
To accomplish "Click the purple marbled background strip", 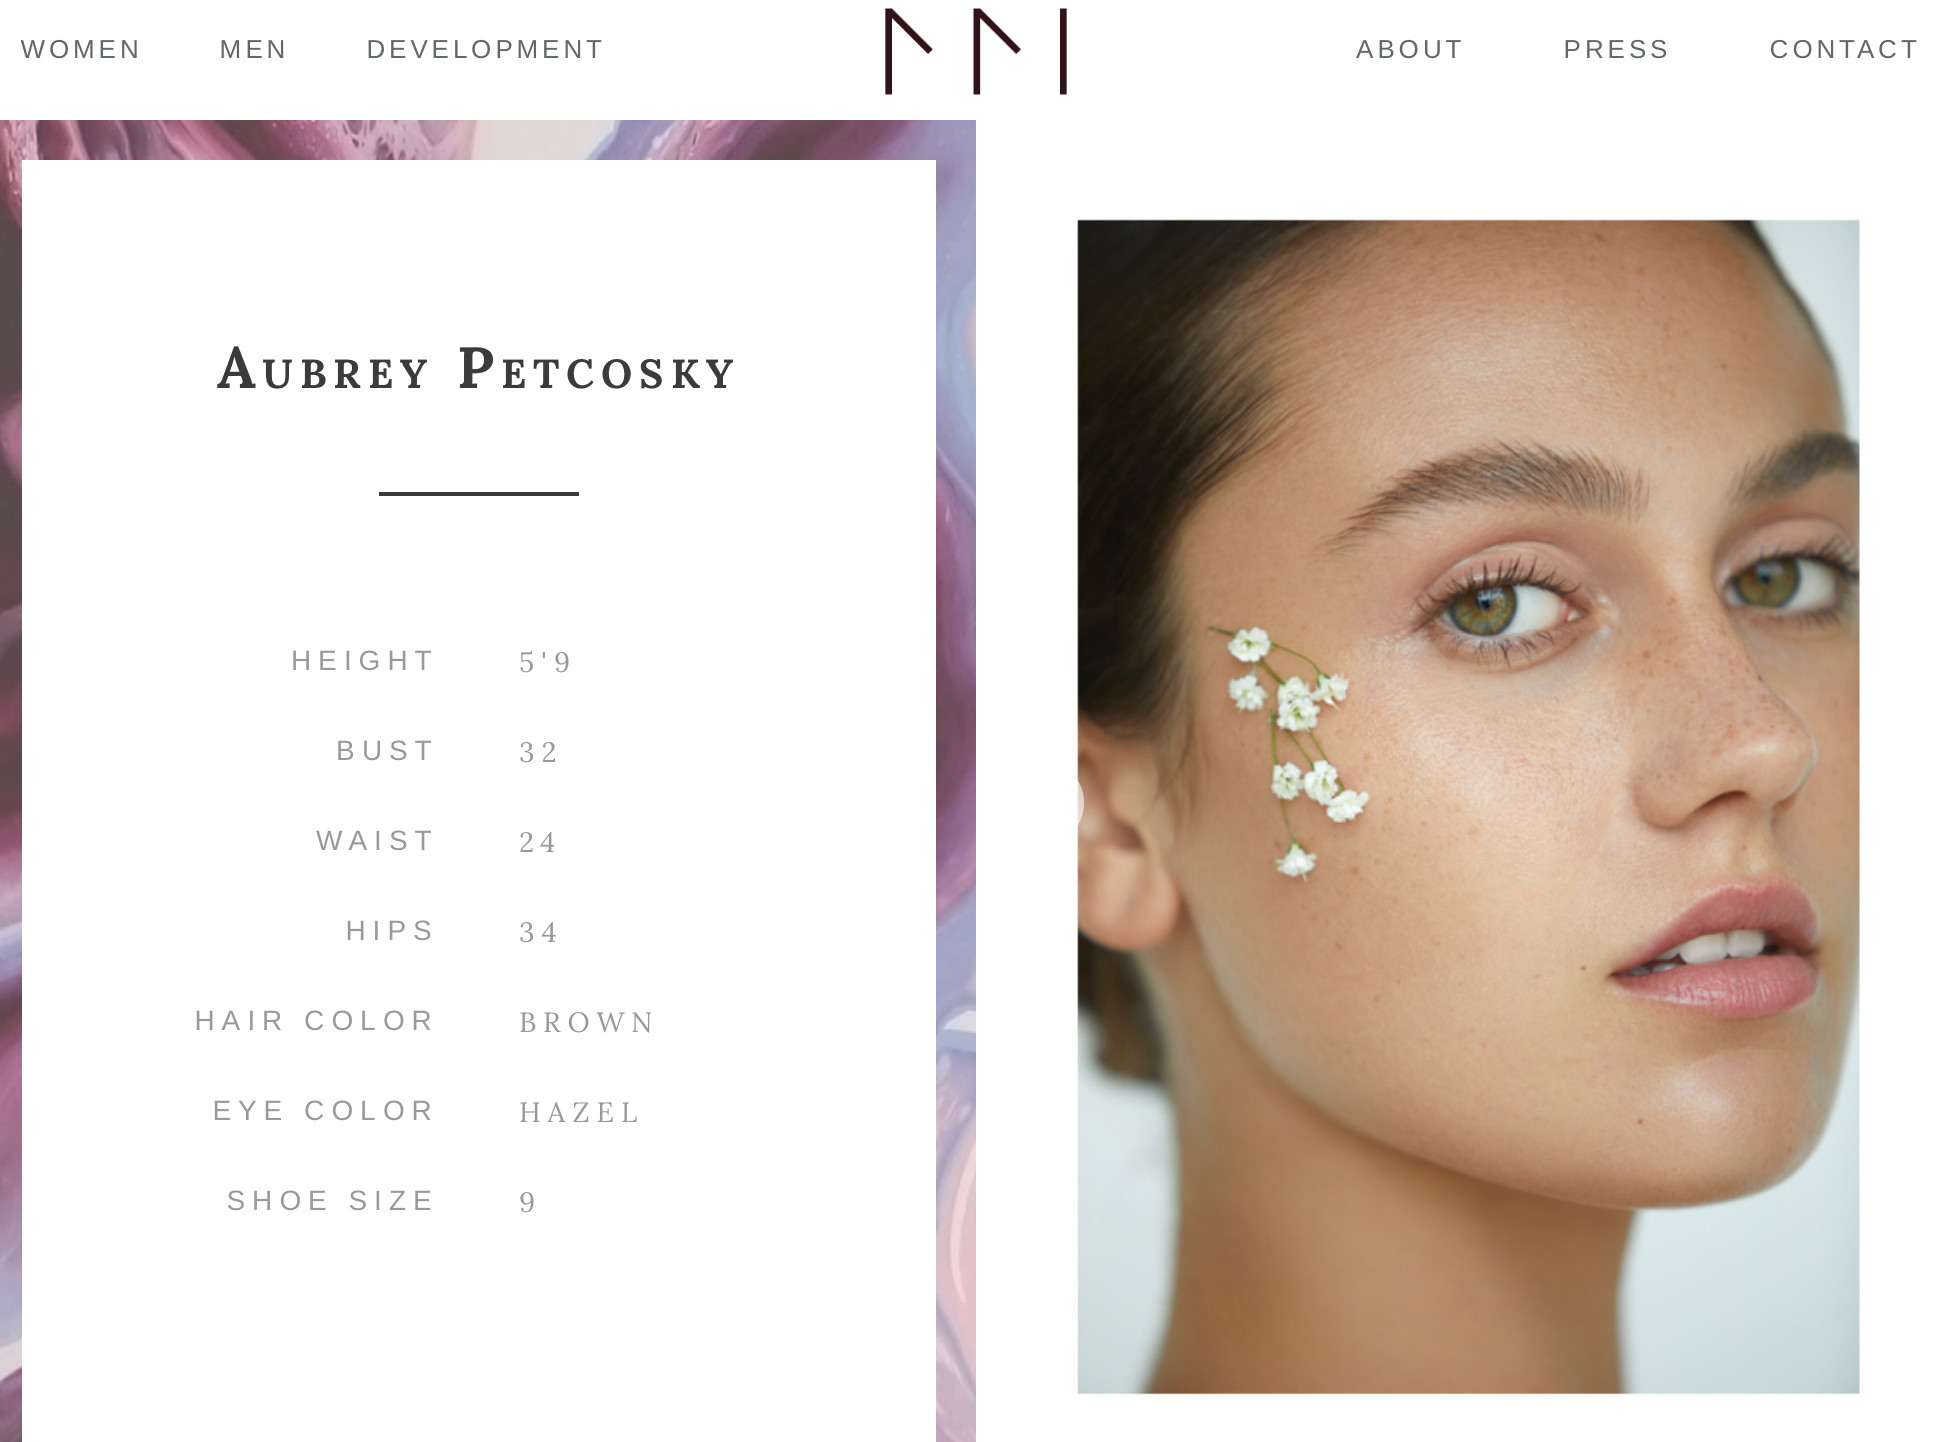I will tap(956, 780).
